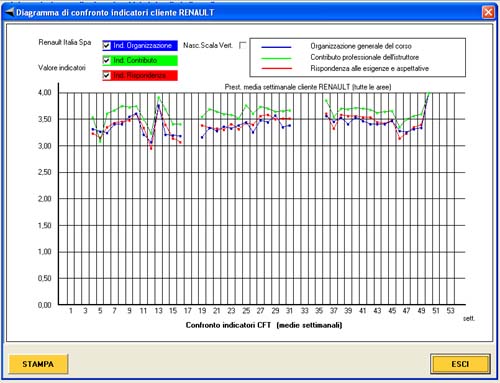Click the 2,00 y-axis value

point(45,199)
